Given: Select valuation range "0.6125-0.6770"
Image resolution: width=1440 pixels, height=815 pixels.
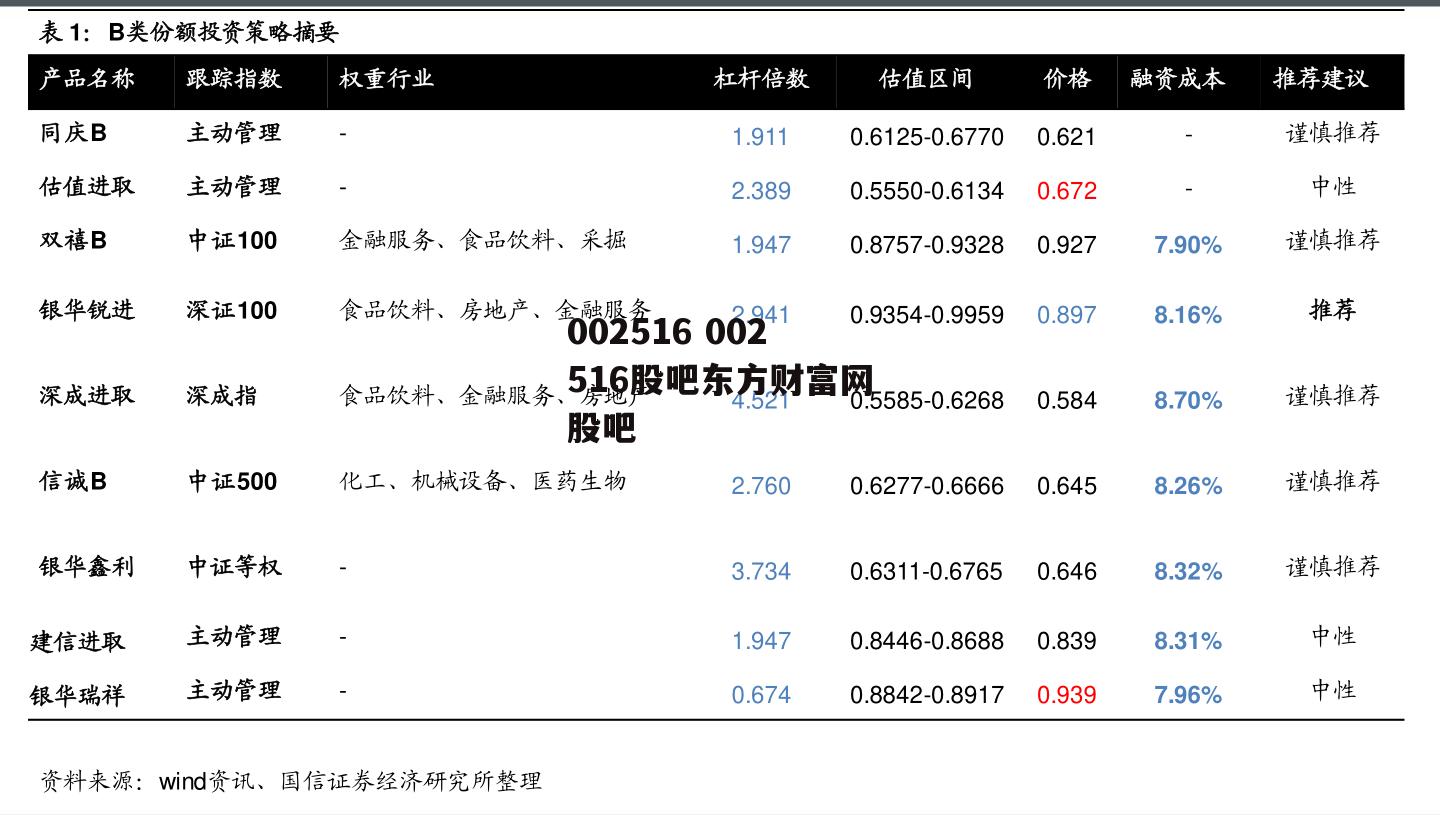Looking at the screenshot, I should (927, 137).
